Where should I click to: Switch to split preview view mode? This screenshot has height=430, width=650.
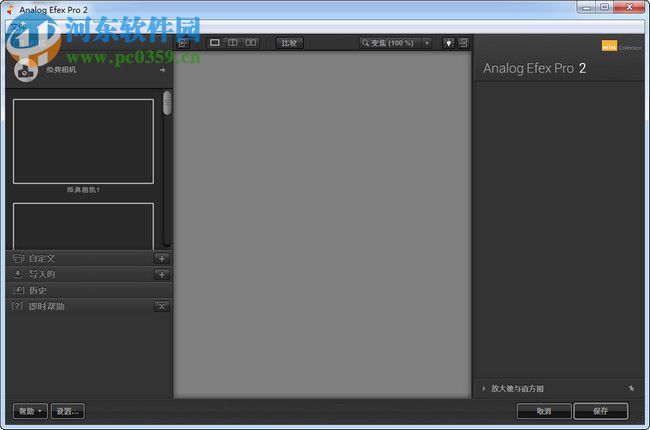(232, 43)
